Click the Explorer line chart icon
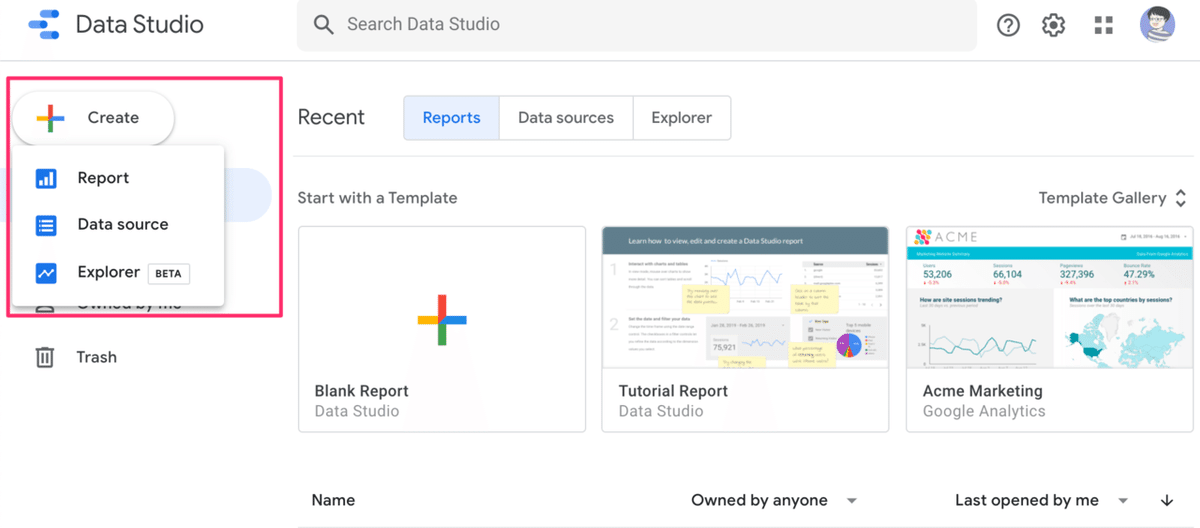The height and width of the screenshot is (528, 1200). [x=46, y=272]
